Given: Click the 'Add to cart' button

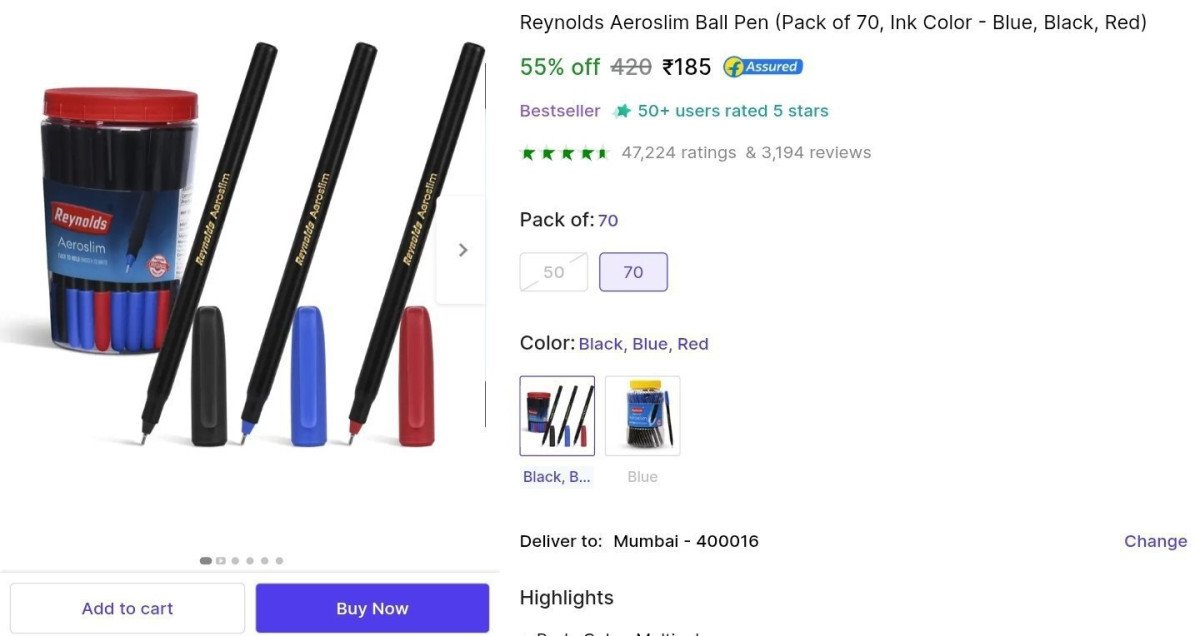Looking at the screenshot, I should 127,608.
